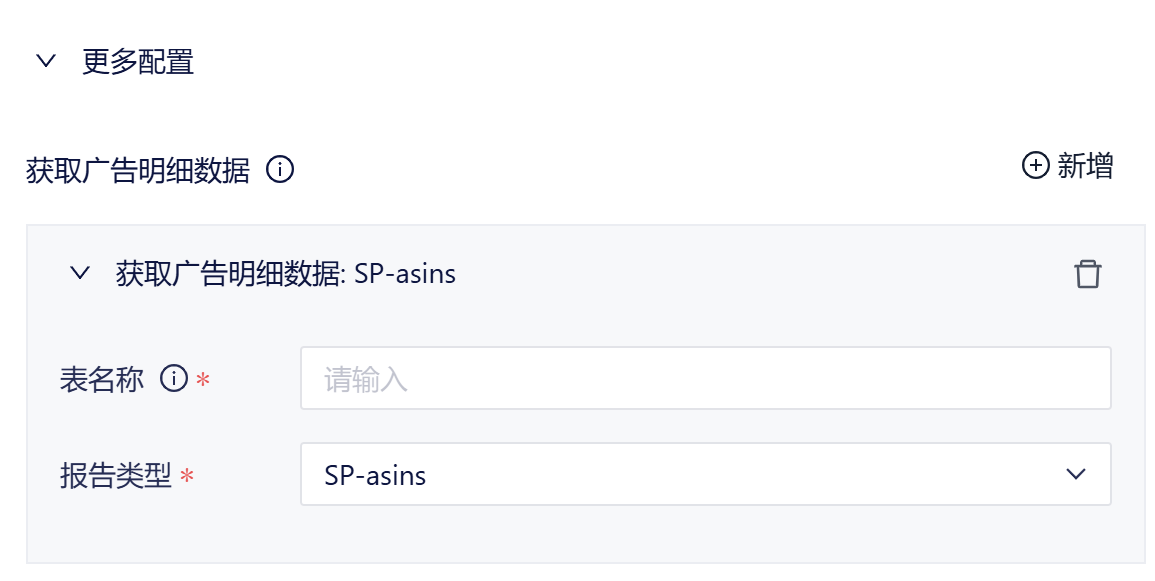Open the 报告类型 dropdown
Screen dimensions: 1155x581
tap(705, 474)
